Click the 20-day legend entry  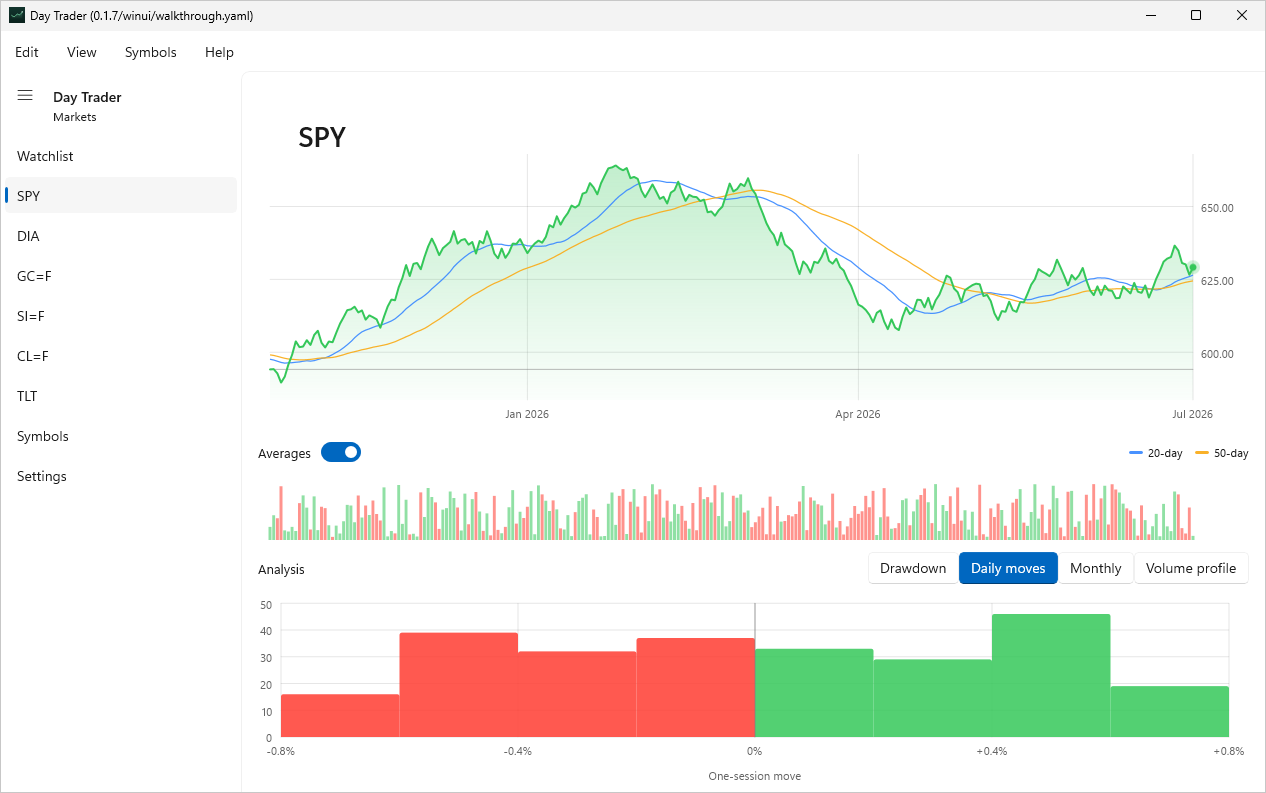[1155, 453]
